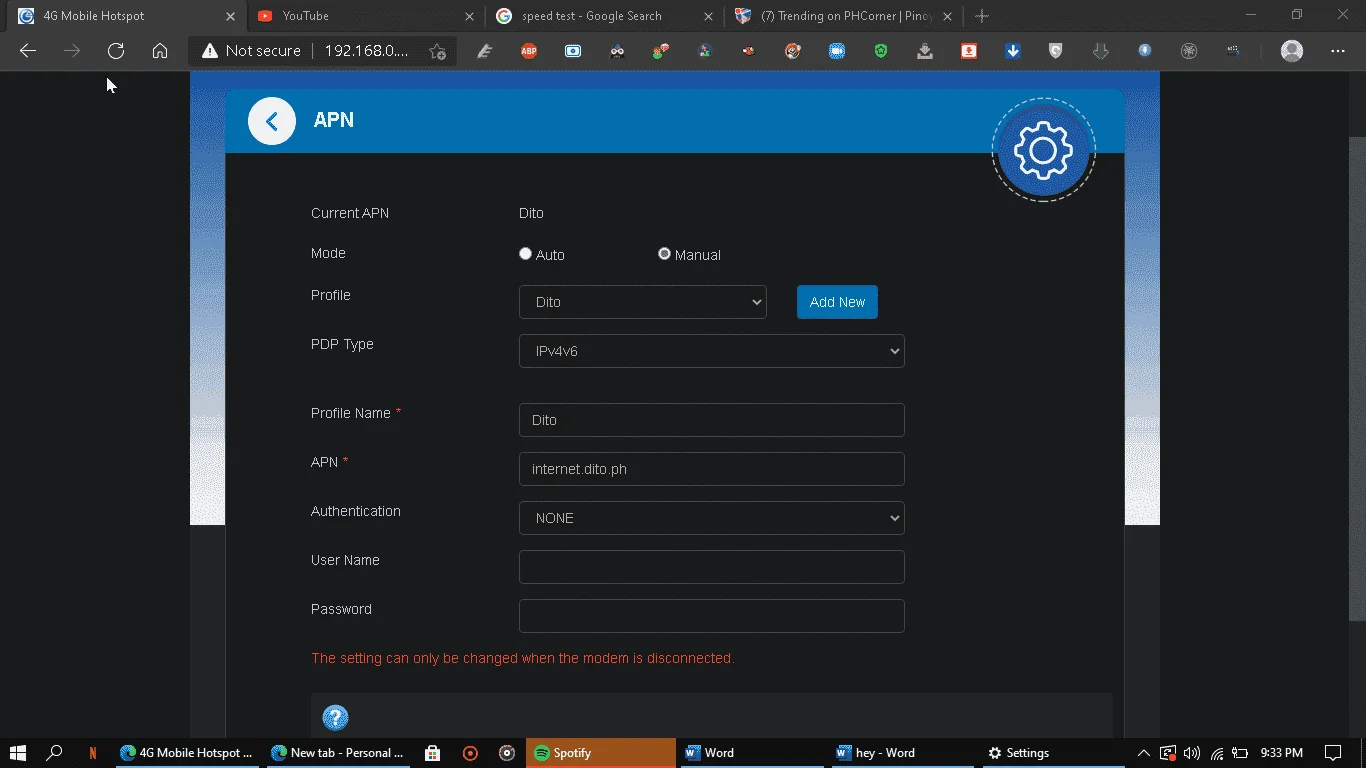This screenshot has height=768, width=1366.
Task: Switch to the YouTube tab
Action: (365, 16)
